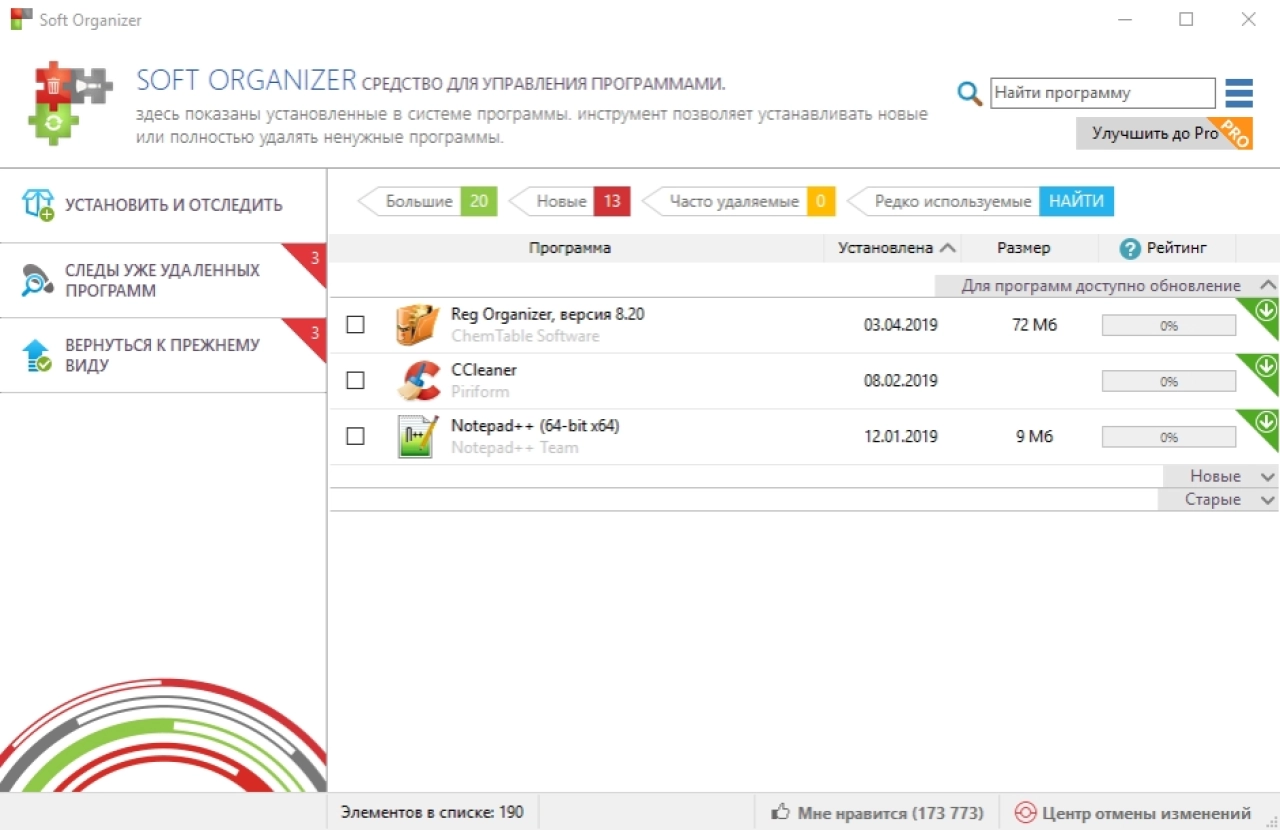
Task: Click the date 03.04.2019
Action: (901, 325)
